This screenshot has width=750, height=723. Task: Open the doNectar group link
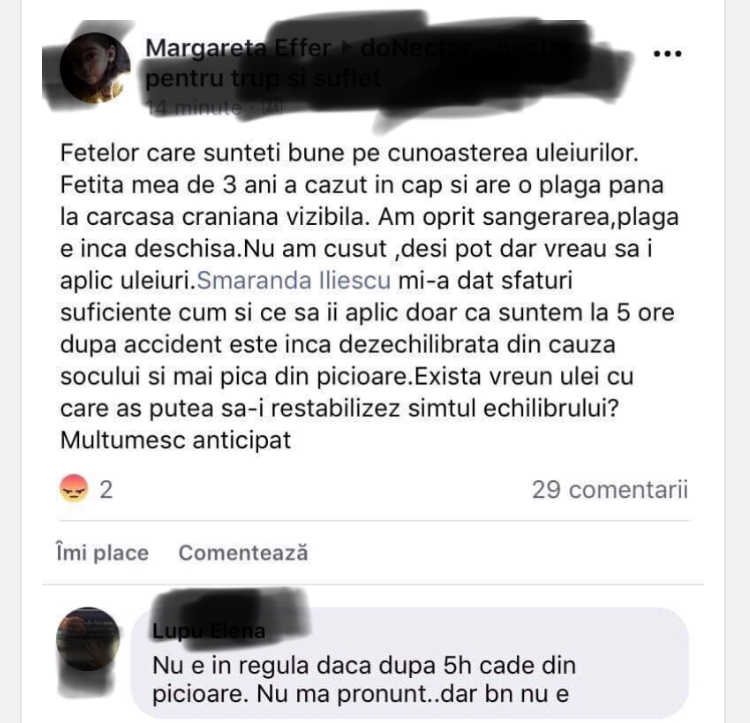click(464, 48)
